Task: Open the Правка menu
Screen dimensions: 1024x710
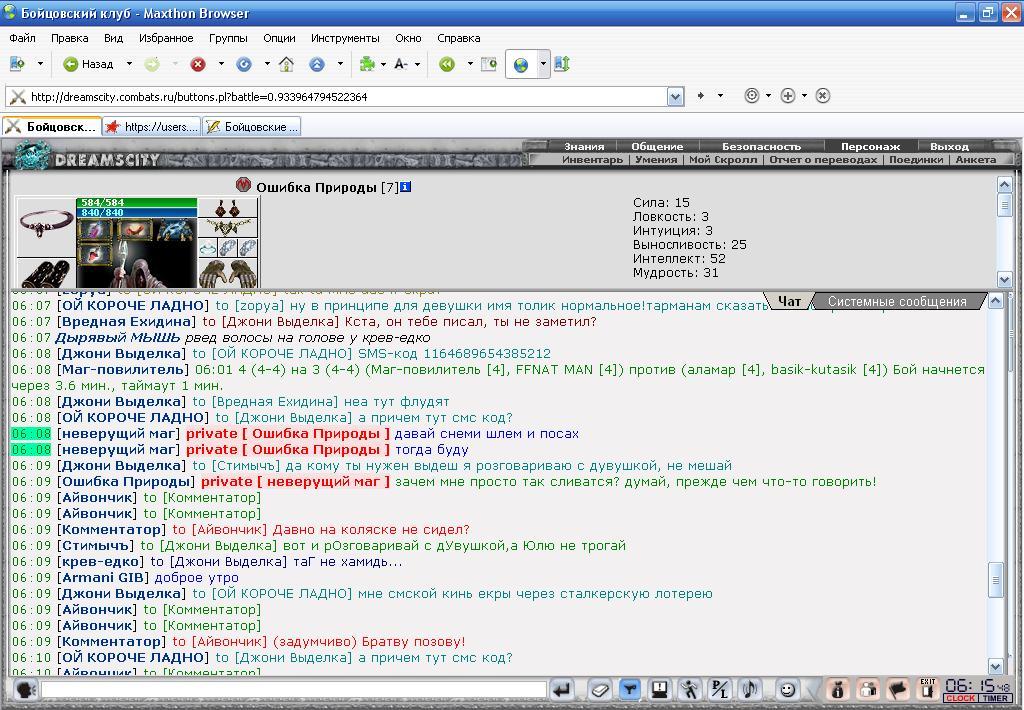Action: pos(69,38)
